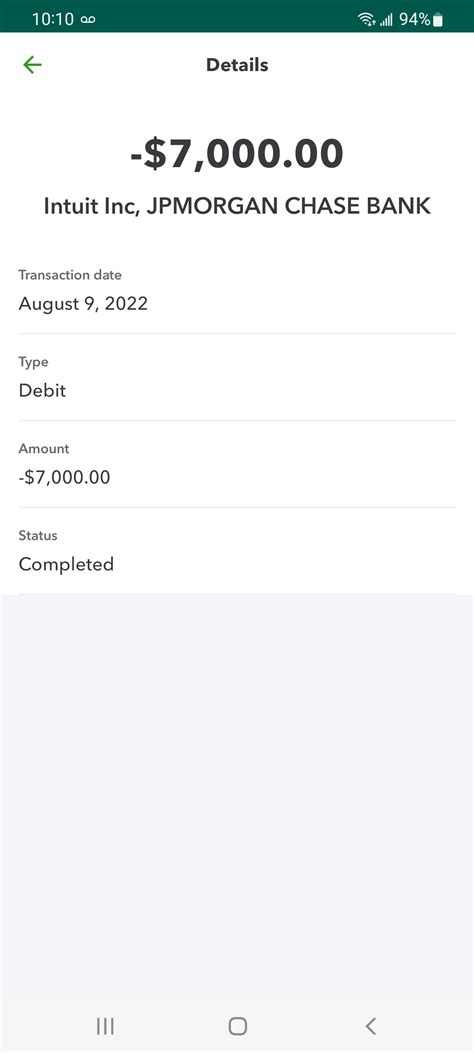Tap the Wi-Fi status icon
The height and width of the screenshot is (1053, 474).
tap(367, 19)
